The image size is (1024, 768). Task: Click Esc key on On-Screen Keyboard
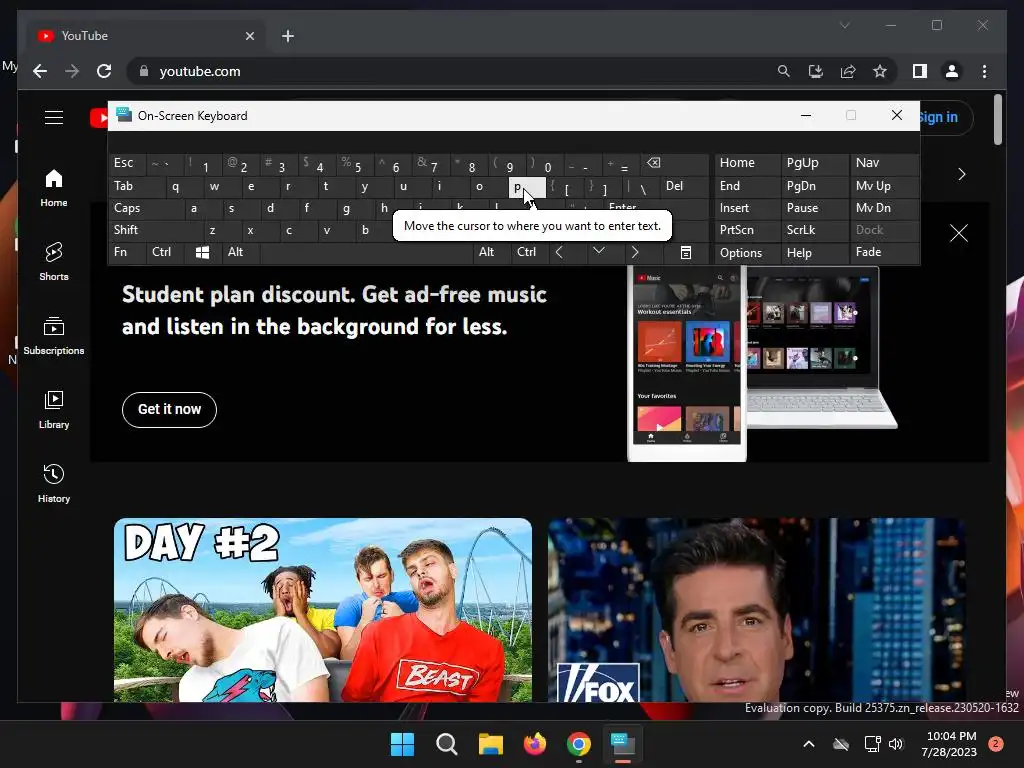(128, 163)
